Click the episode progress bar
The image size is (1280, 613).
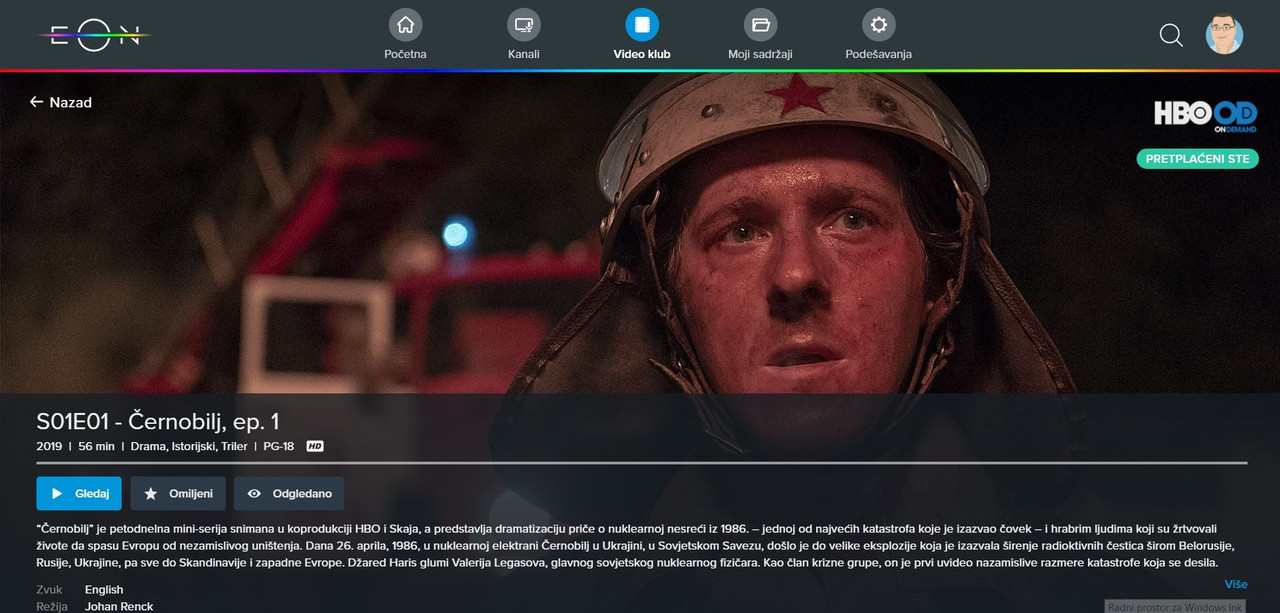click(642, 463)
